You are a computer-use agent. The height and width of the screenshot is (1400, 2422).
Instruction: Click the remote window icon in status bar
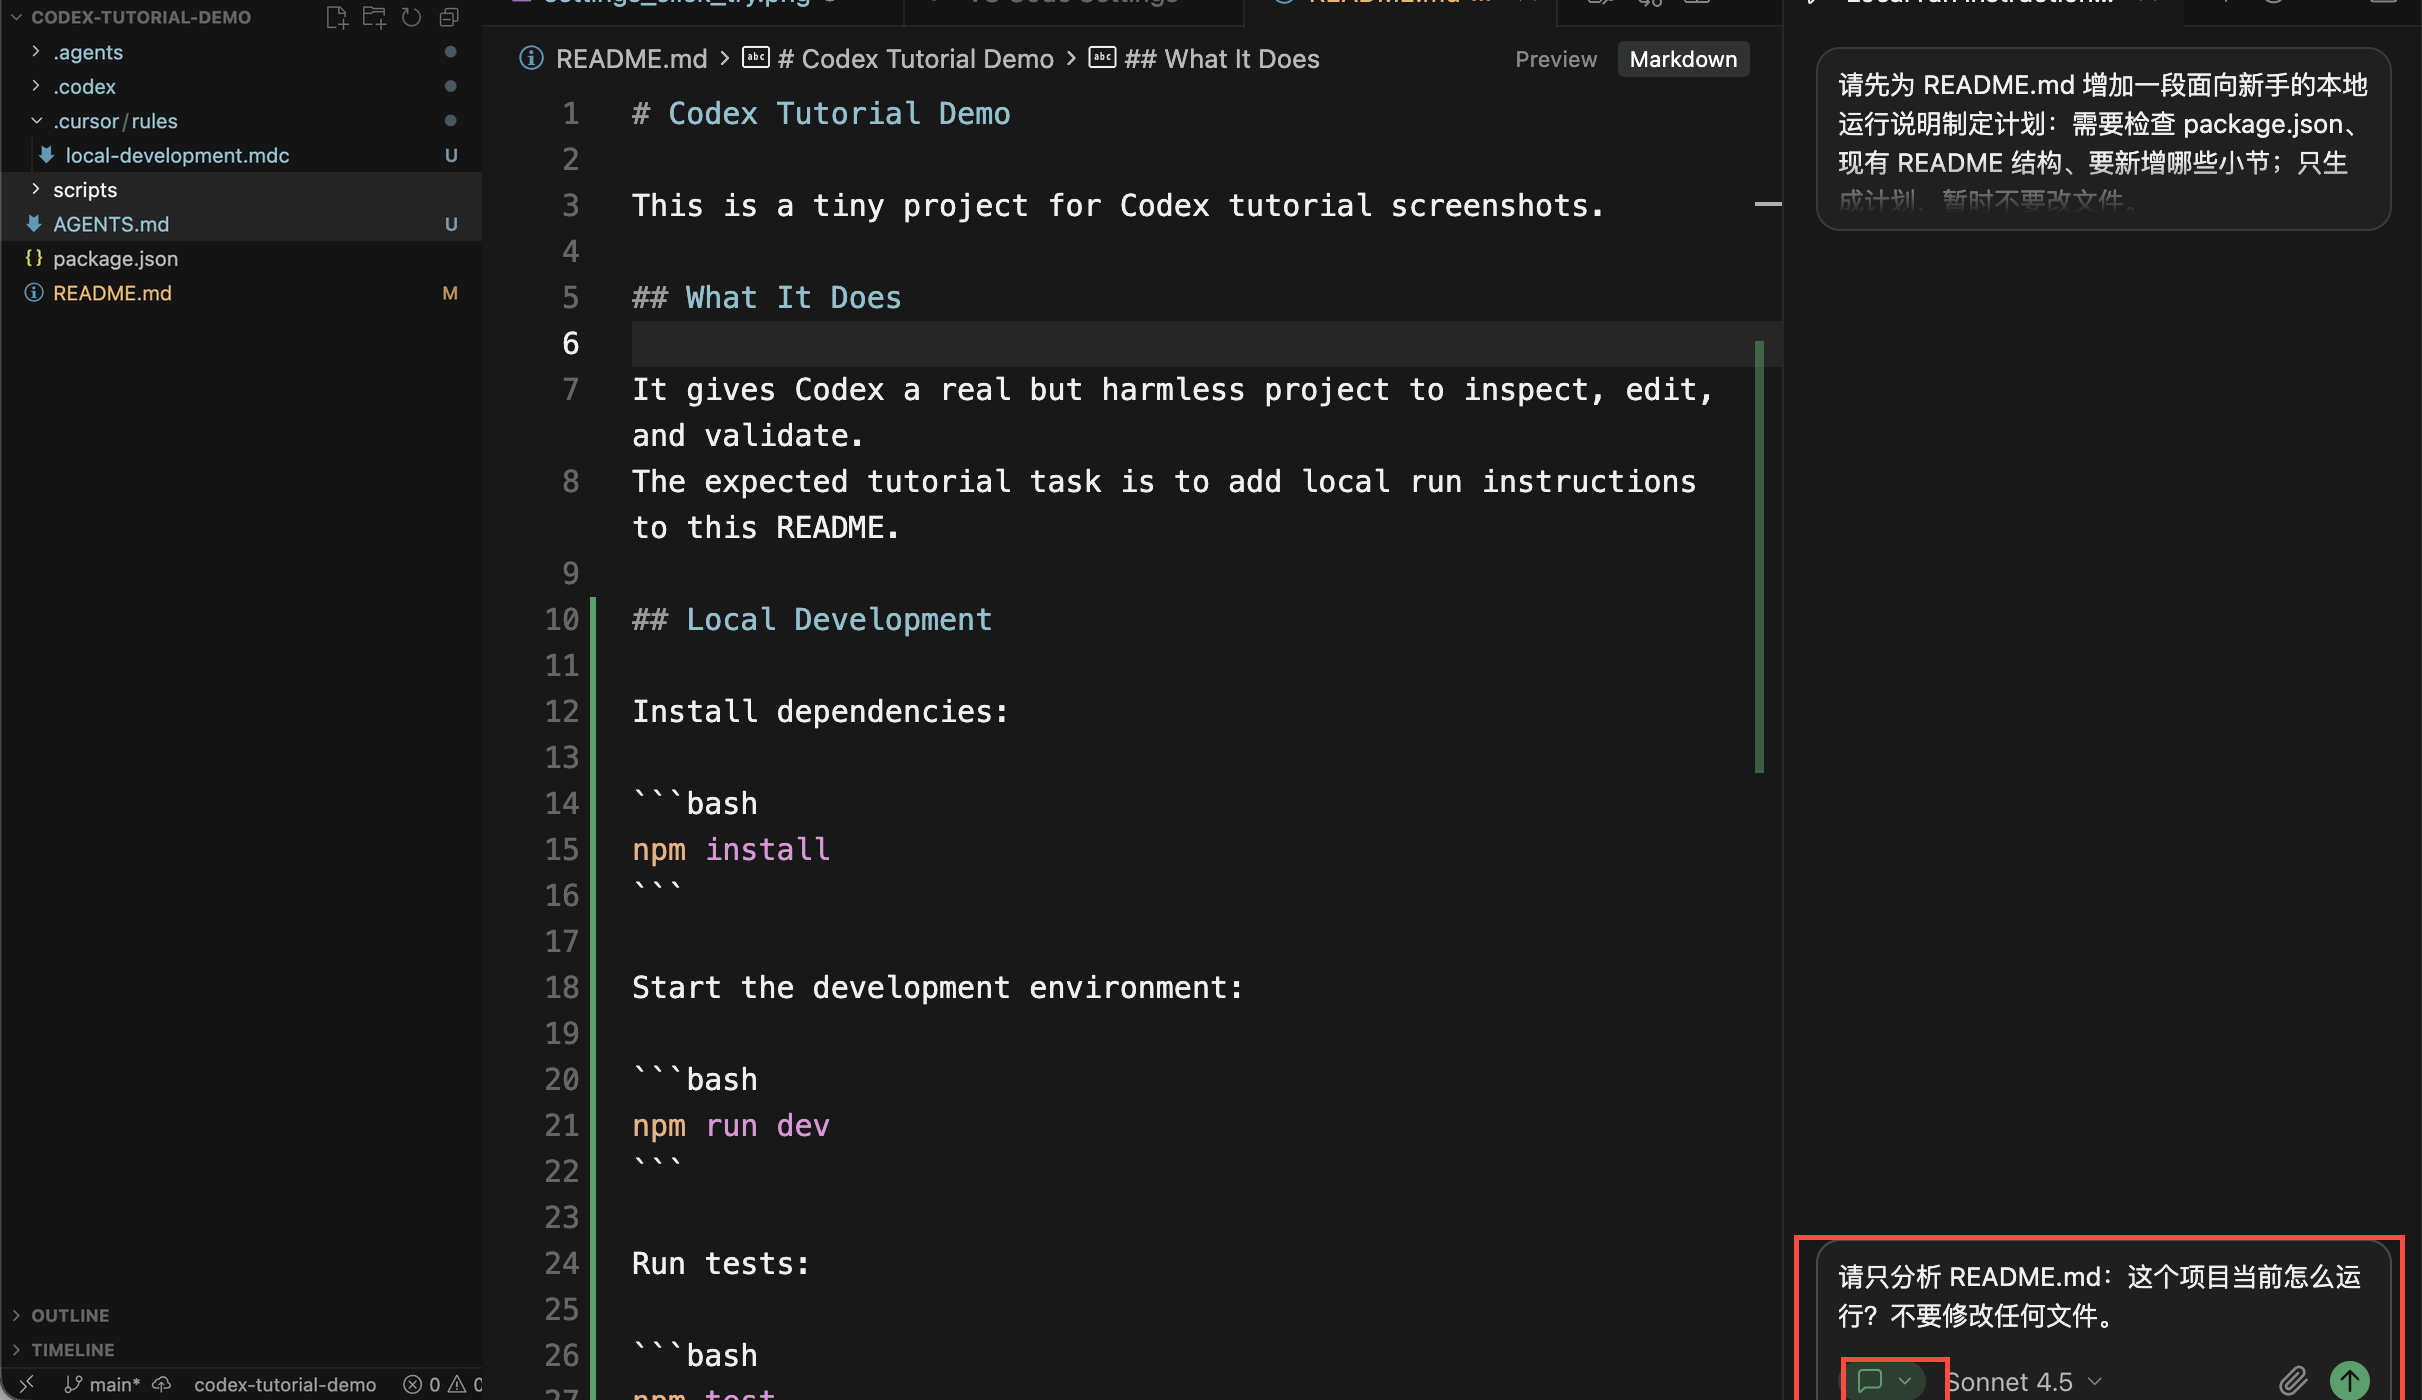coord(27,1384)
